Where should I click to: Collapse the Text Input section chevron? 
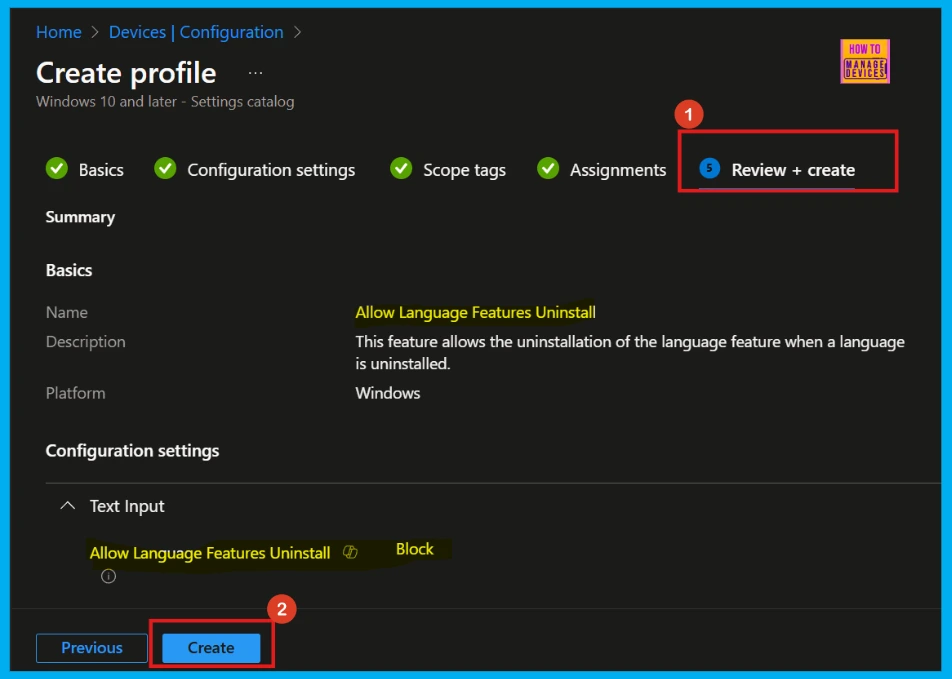point(68,505)
